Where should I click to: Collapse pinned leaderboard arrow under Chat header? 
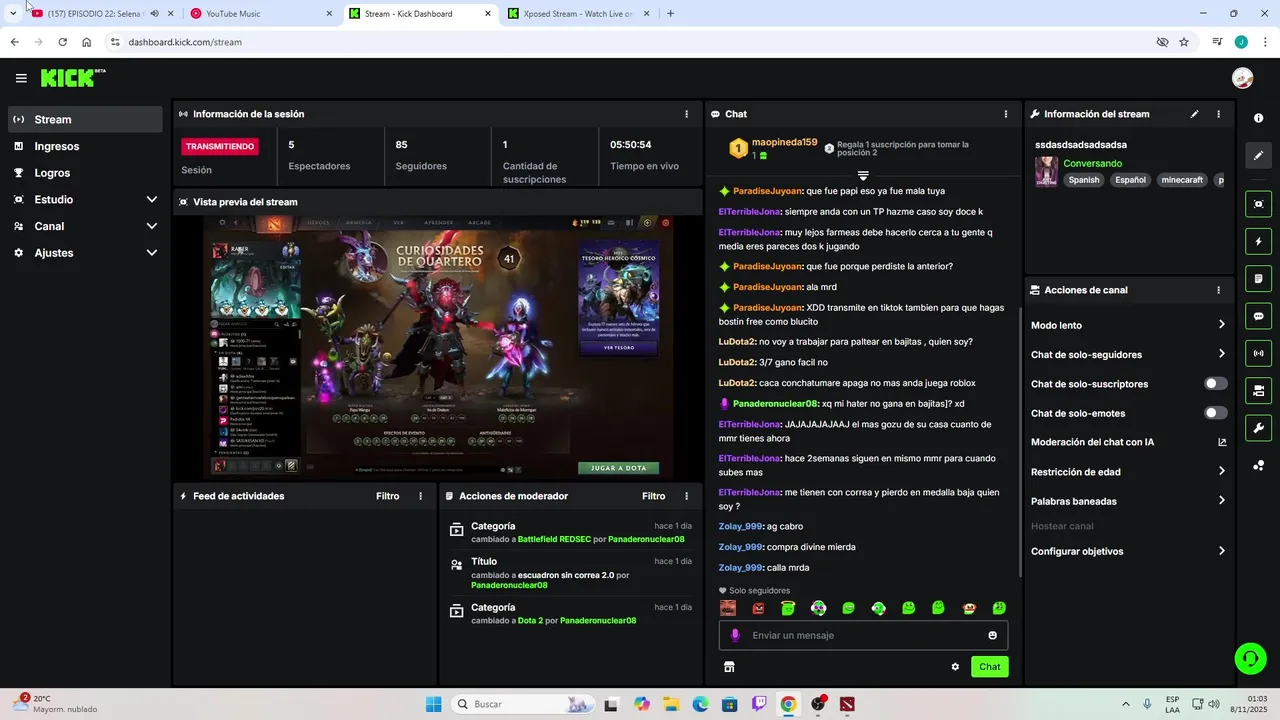point(863,176)
